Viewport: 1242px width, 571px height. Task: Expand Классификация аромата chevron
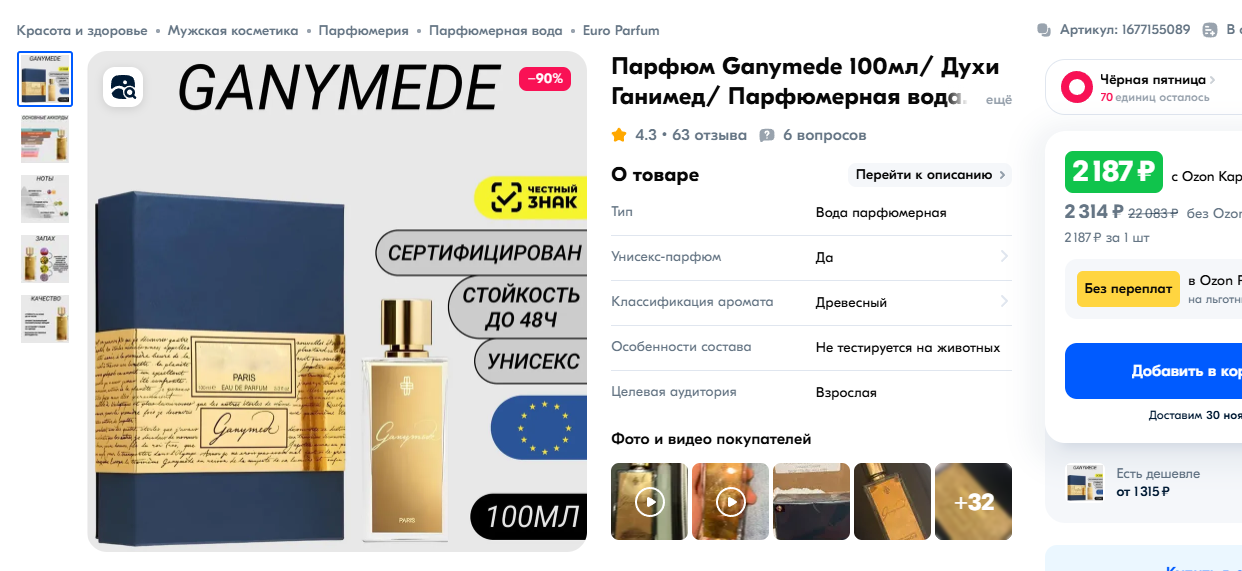tap(1004, 302)
